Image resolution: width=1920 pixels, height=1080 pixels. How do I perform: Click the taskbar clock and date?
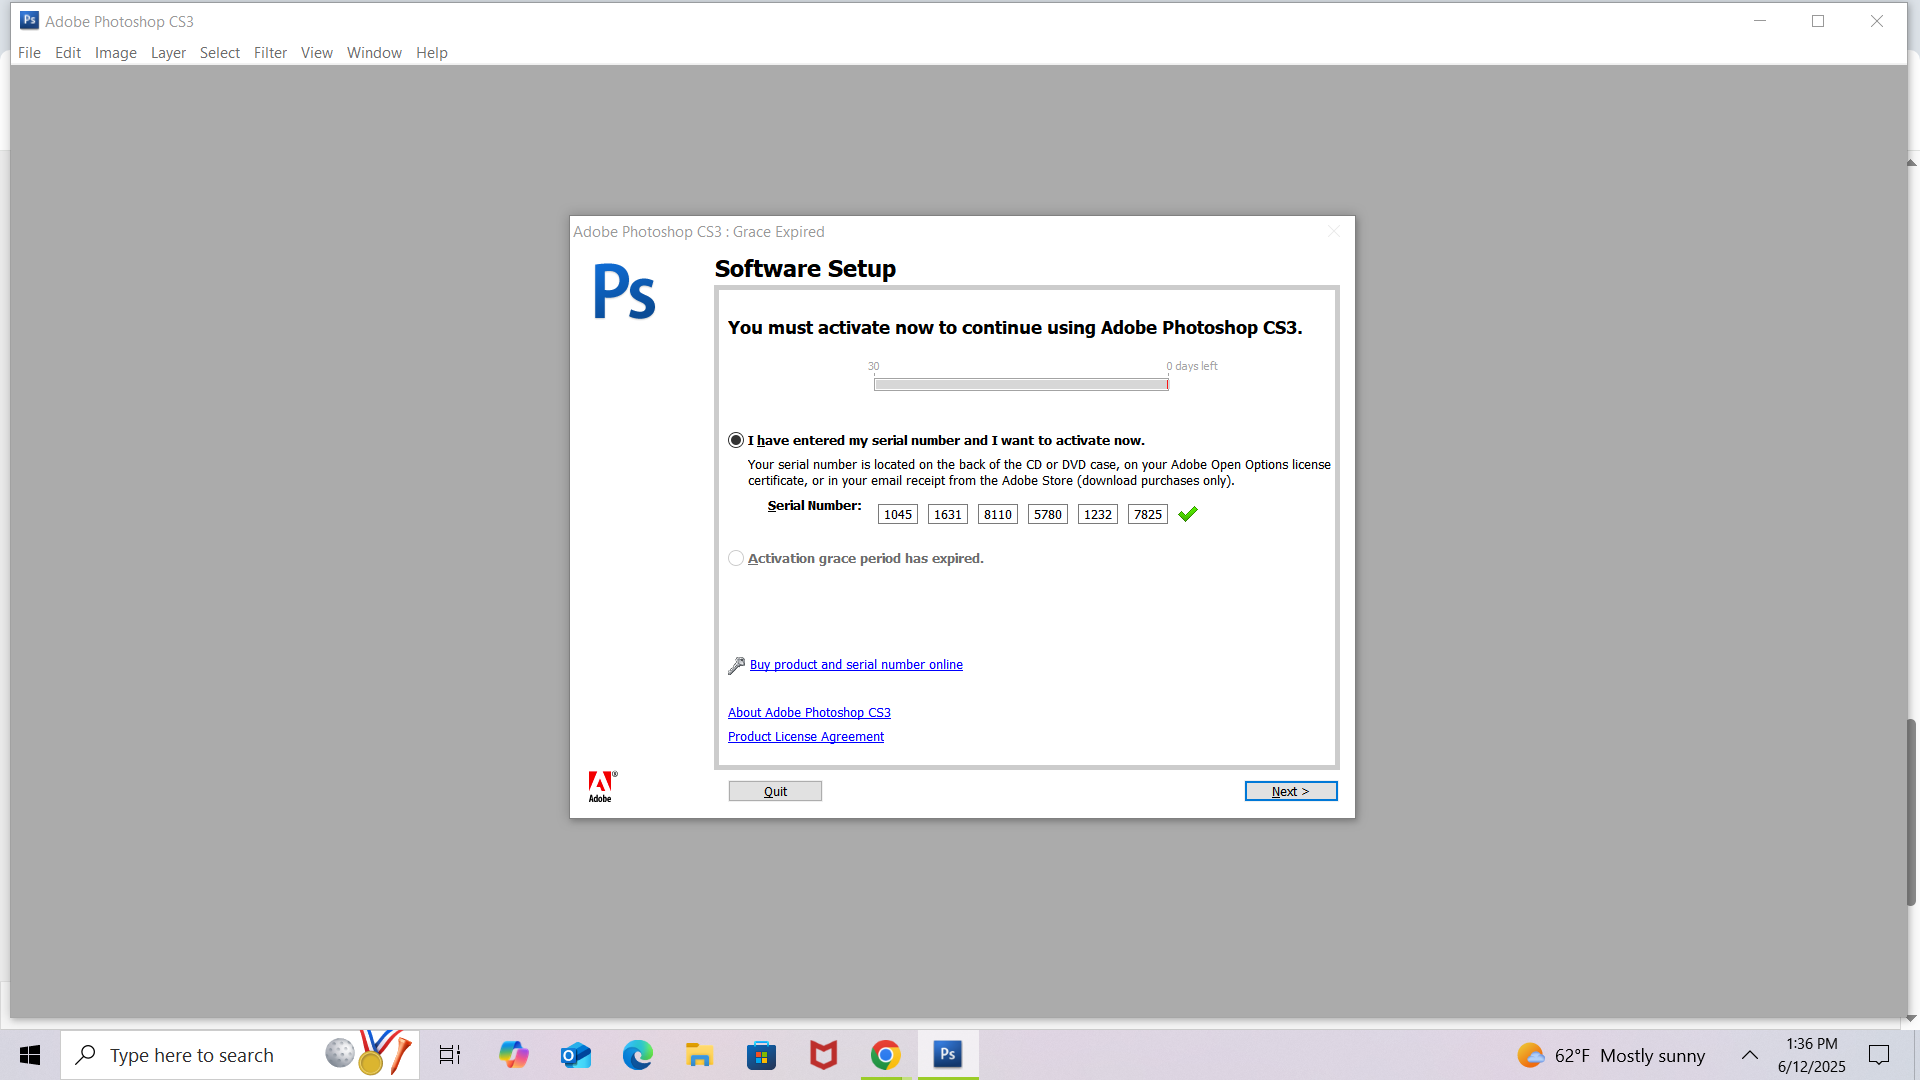tap(1812, 1055)
